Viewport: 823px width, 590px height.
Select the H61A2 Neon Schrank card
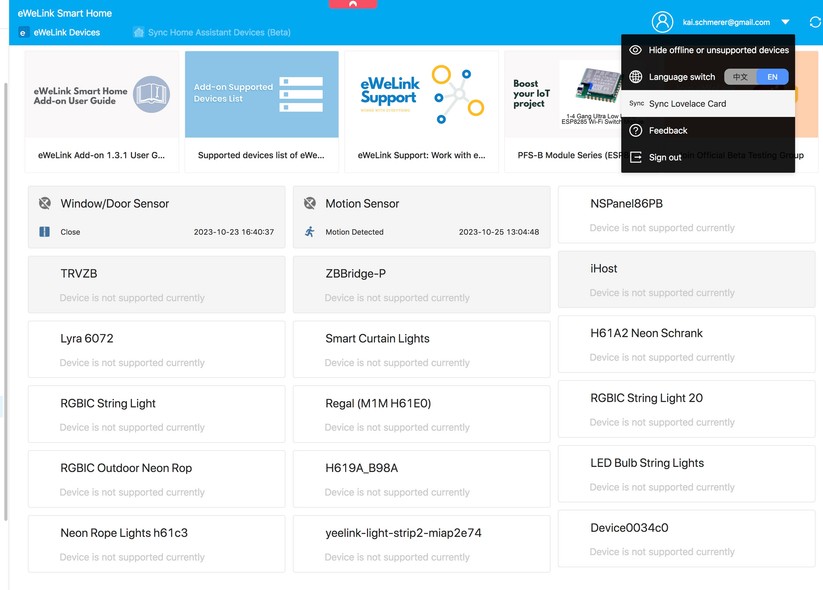coord(687,344)
